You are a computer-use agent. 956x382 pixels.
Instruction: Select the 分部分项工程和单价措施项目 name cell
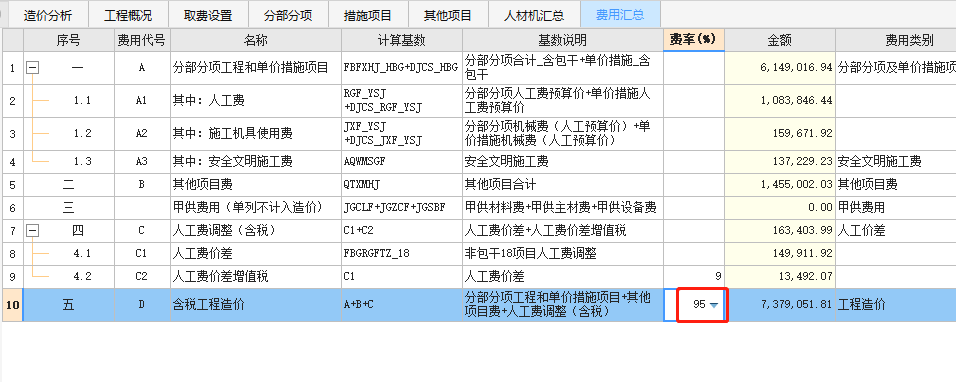(255, 68)
